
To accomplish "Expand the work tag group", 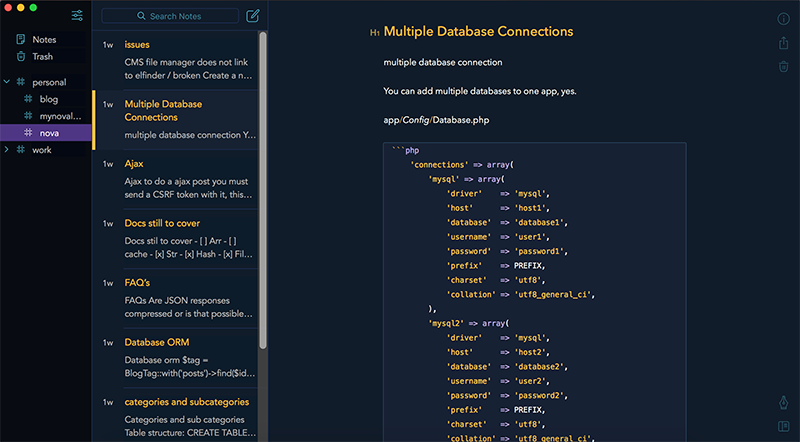I will (x=7, y=150).
